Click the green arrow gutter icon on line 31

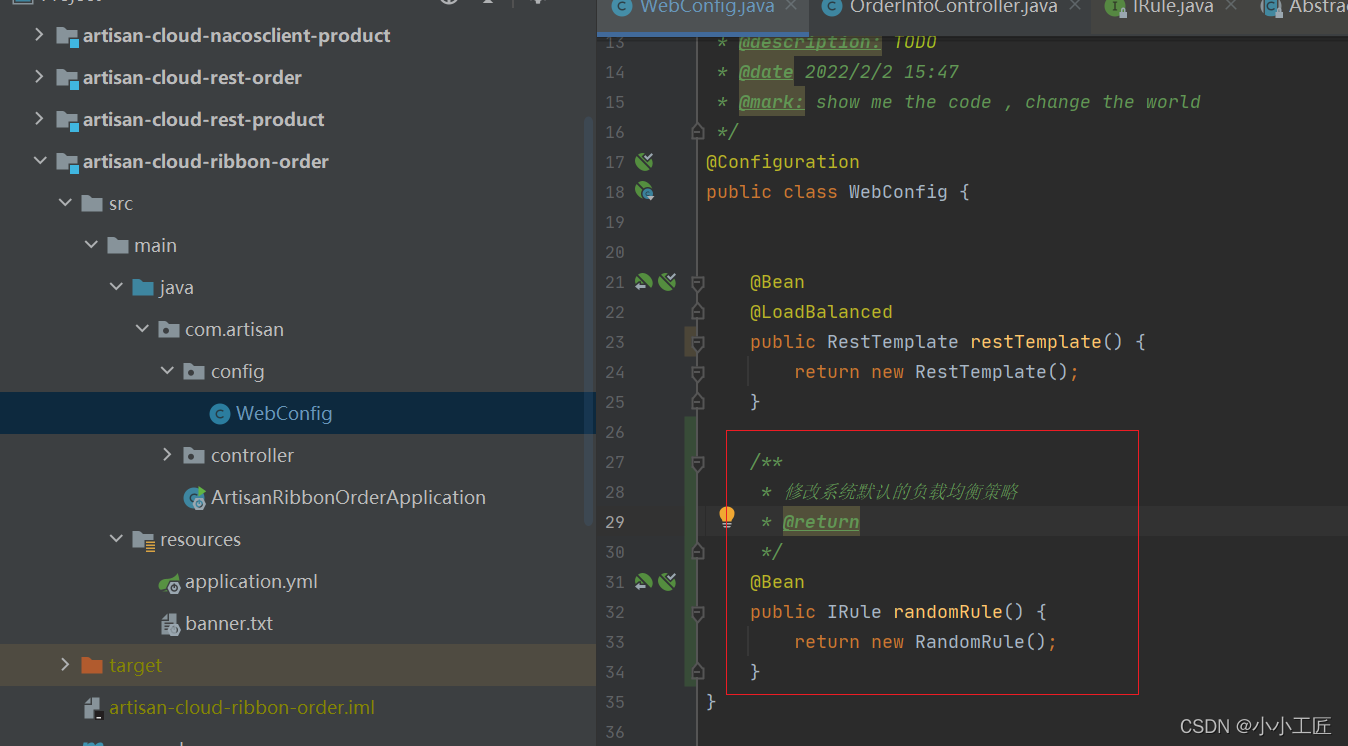[x=643, y=582]
